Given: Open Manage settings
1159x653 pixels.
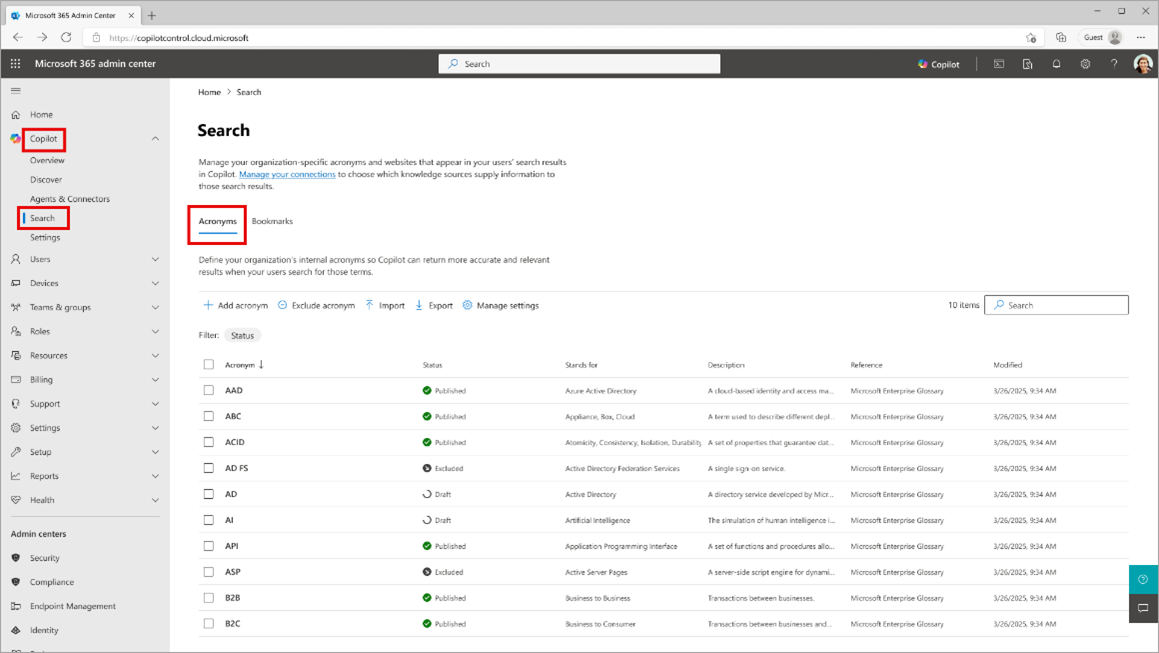Looking at the screenshot, I should coord(500,305).
